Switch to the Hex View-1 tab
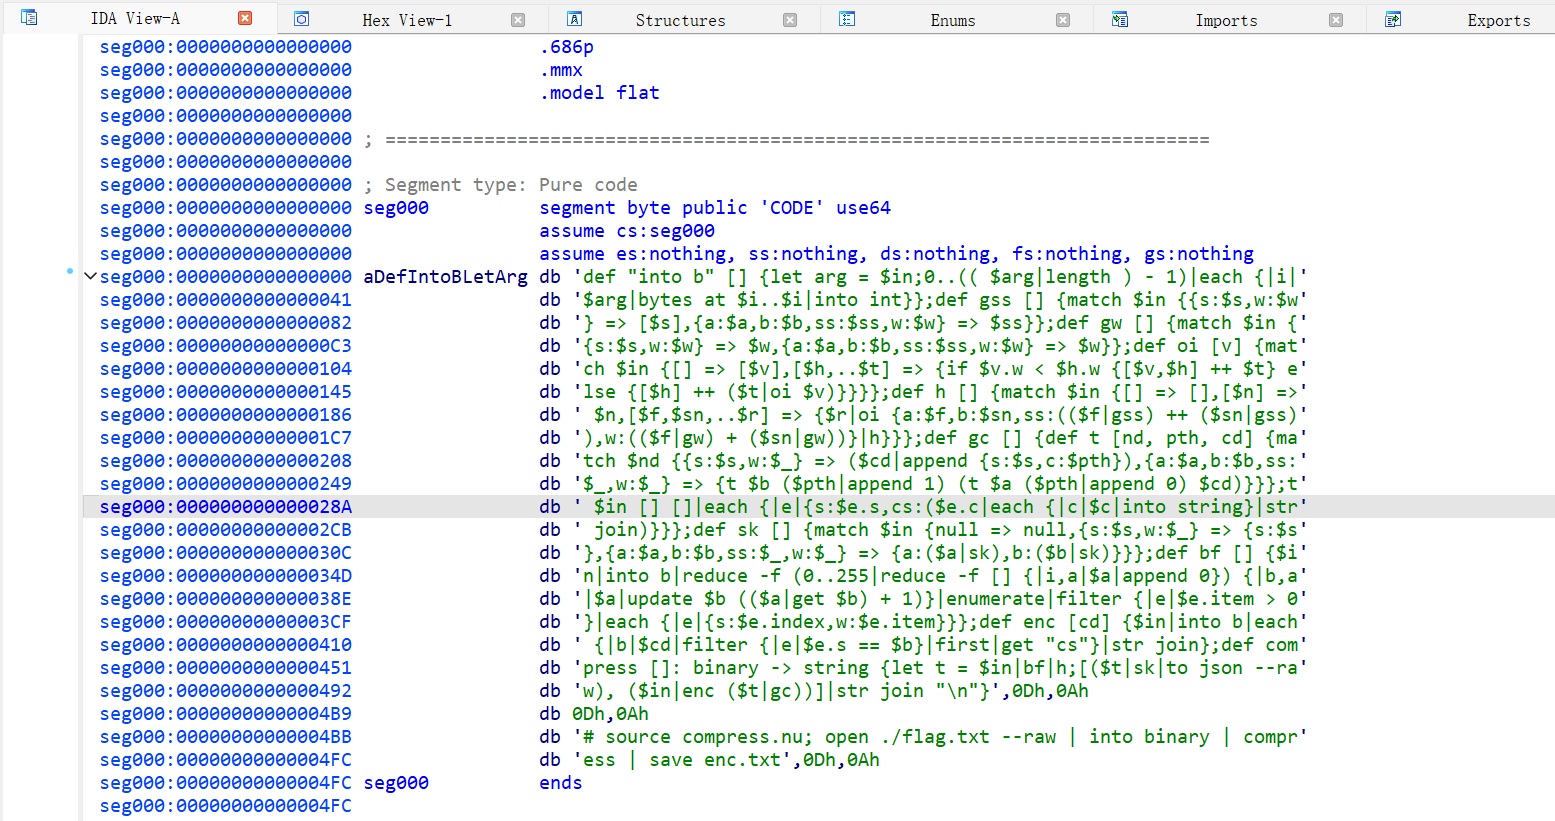The width and height of the screenshot is (1555, 821). (406, 20)
